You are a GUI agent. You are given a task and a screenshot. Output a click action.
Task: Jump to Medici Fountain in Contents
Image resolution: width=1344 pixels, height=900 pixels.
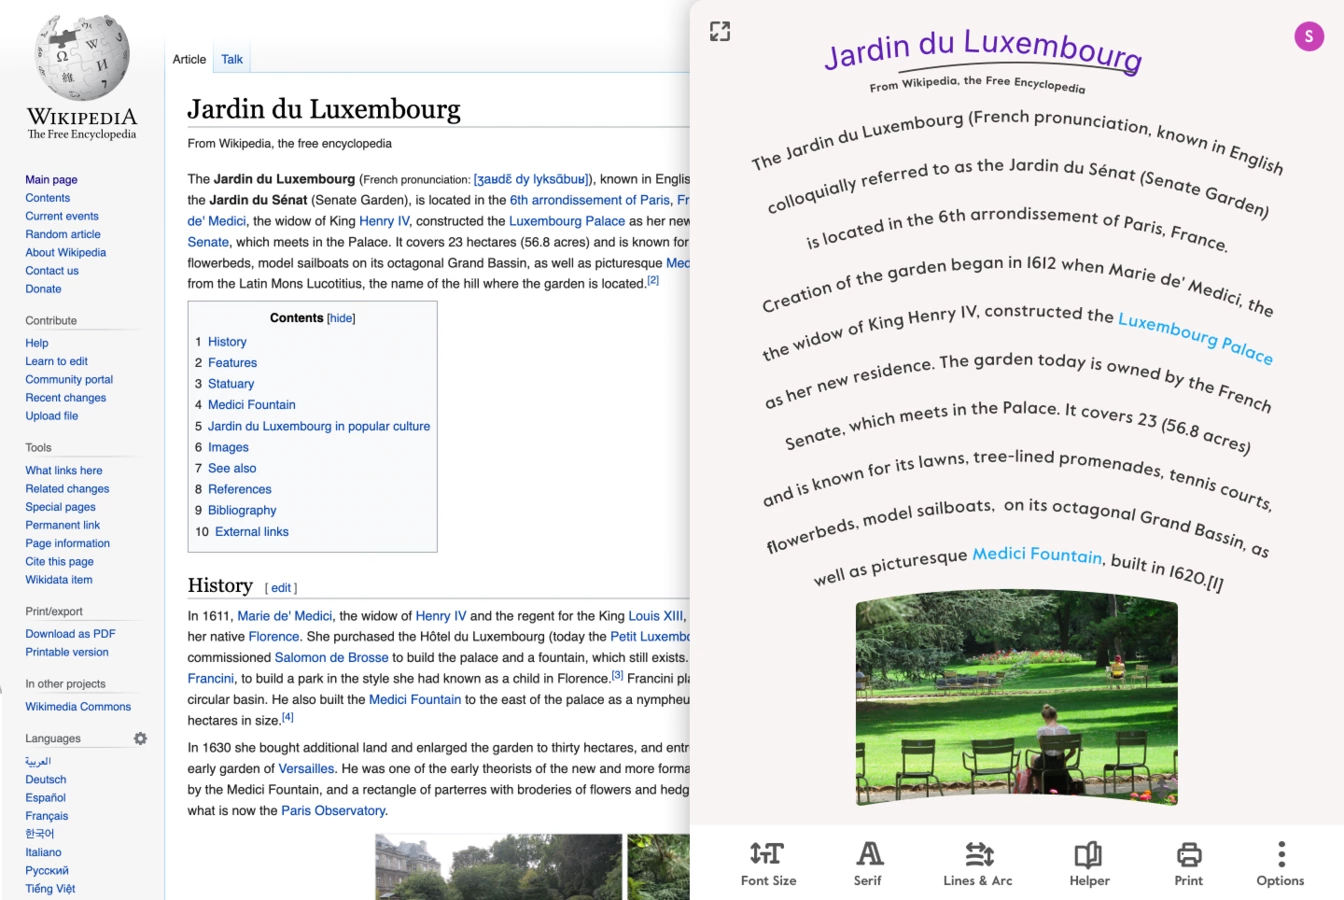(252, 405)
